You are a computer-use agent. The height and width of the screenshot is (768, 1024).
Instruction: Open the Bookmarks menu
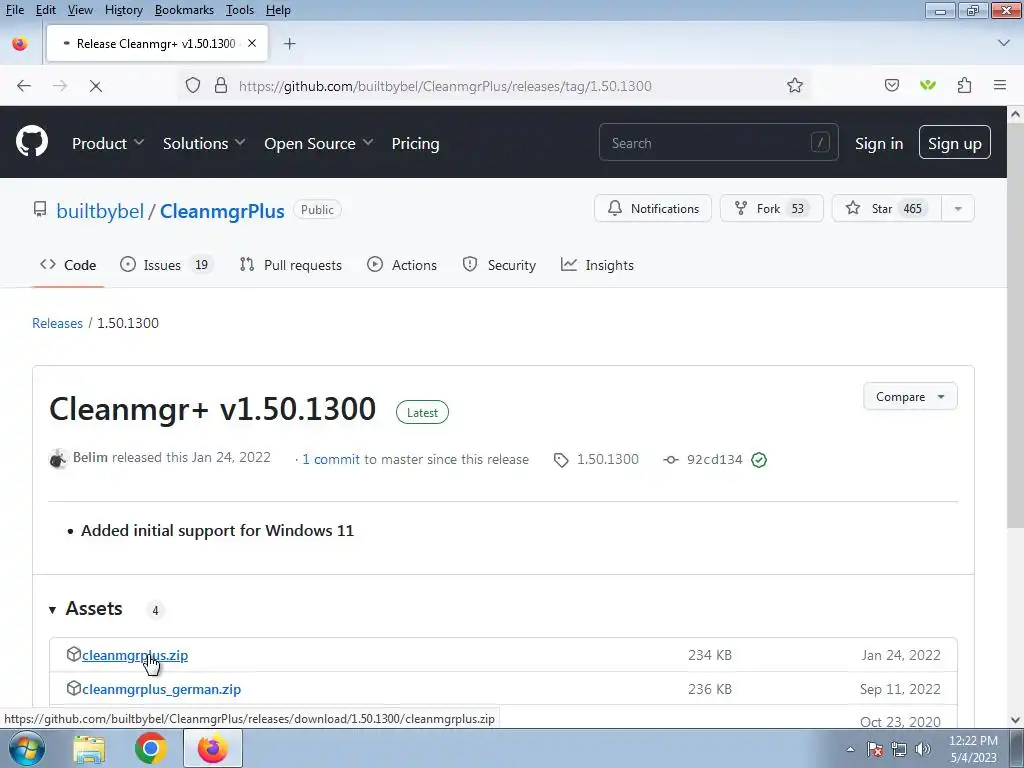click(184, 10)
